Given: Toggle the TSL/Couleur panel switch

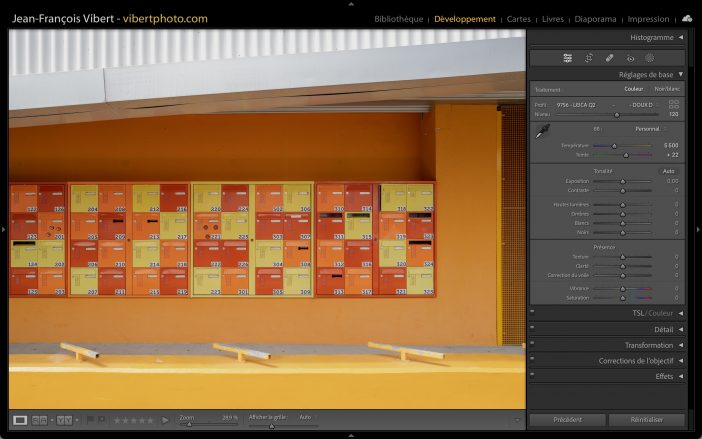Looking at the screenshot, I should 533,313.
